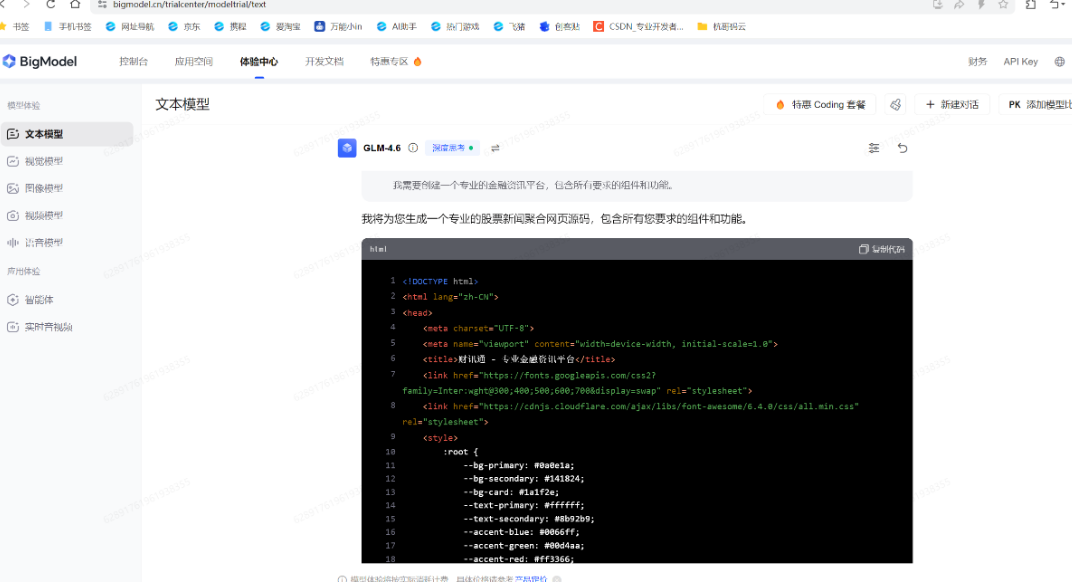Click the 新建对话 button
This screenshot has height=582, width=1072.
(951, 105)
